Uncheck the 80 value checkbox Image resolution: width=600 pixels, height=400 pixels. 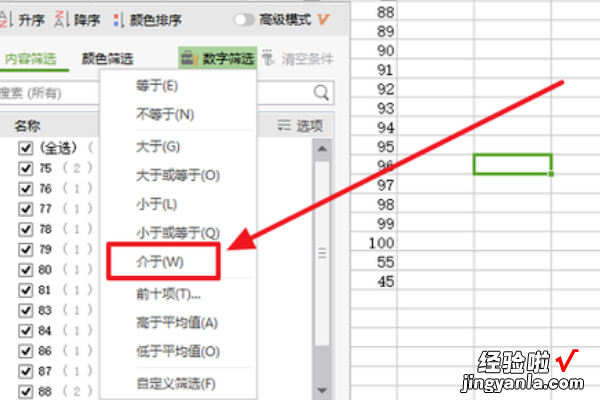pos(26,269)
